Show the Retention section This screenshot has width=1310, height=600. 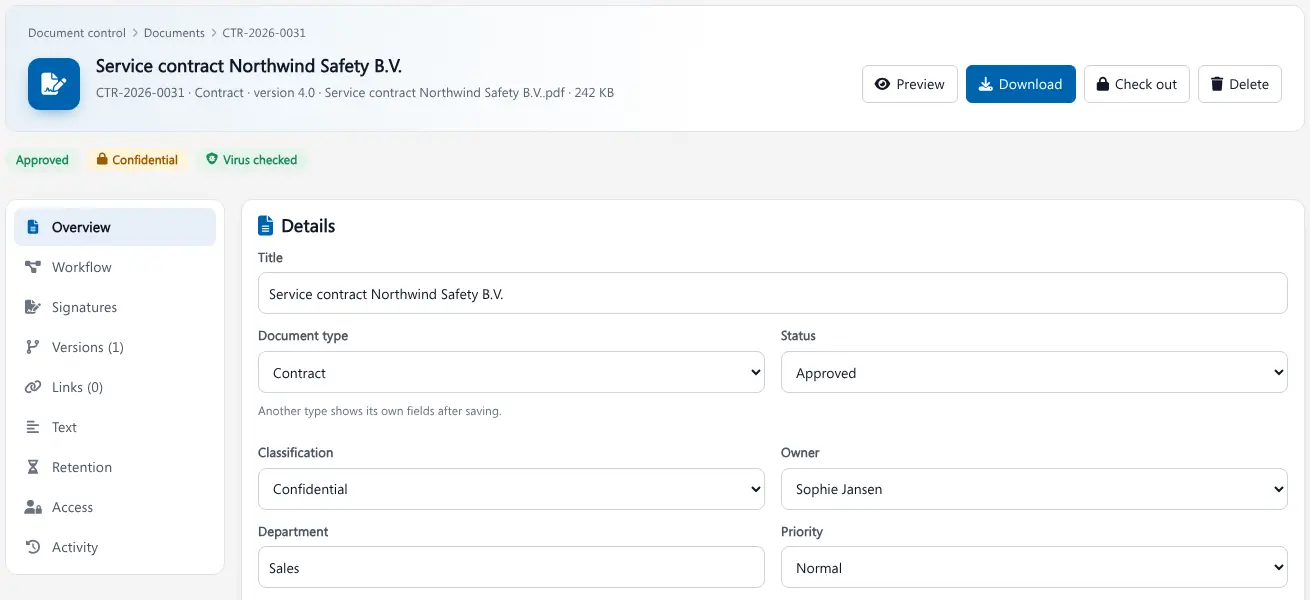115,467
